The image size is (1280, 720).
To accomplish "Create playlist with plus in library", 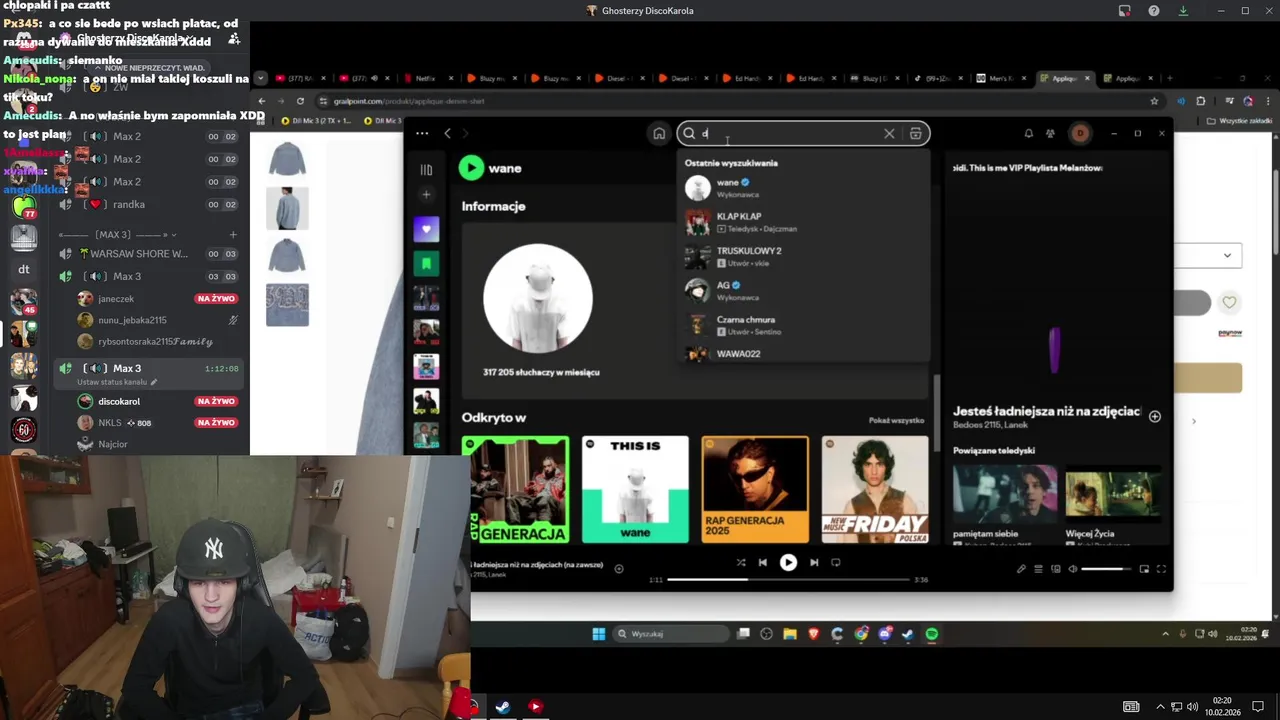I will point(426,194).
